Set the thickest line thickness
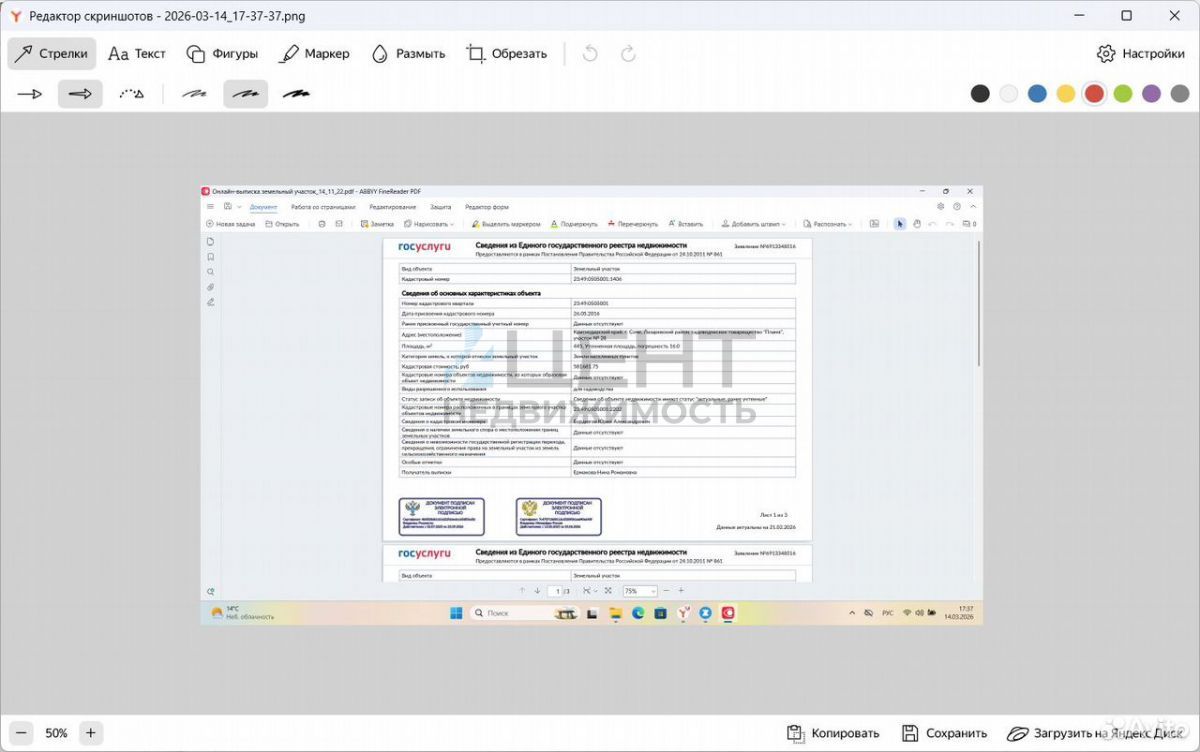Image resolution: width=1200 pixels, height=752 pixels. [296, 94]
